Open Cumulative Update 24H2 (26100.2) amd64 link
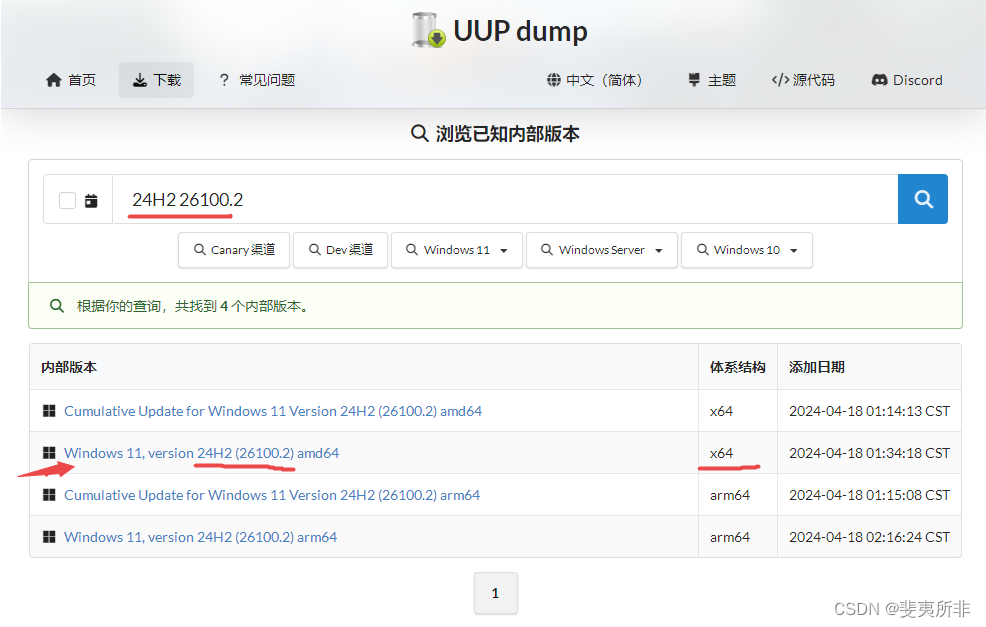 point(273,411)
